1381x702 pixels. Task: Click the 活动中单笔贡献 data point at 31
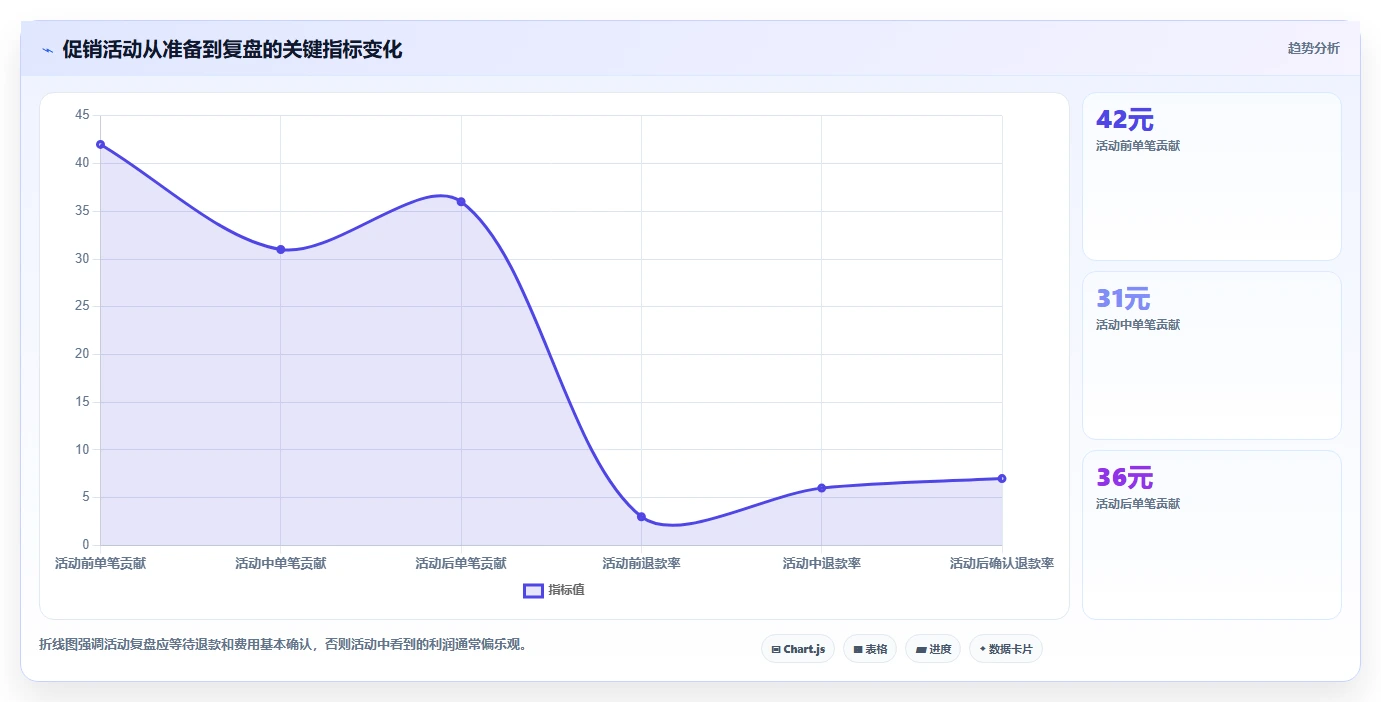[281, 249]
